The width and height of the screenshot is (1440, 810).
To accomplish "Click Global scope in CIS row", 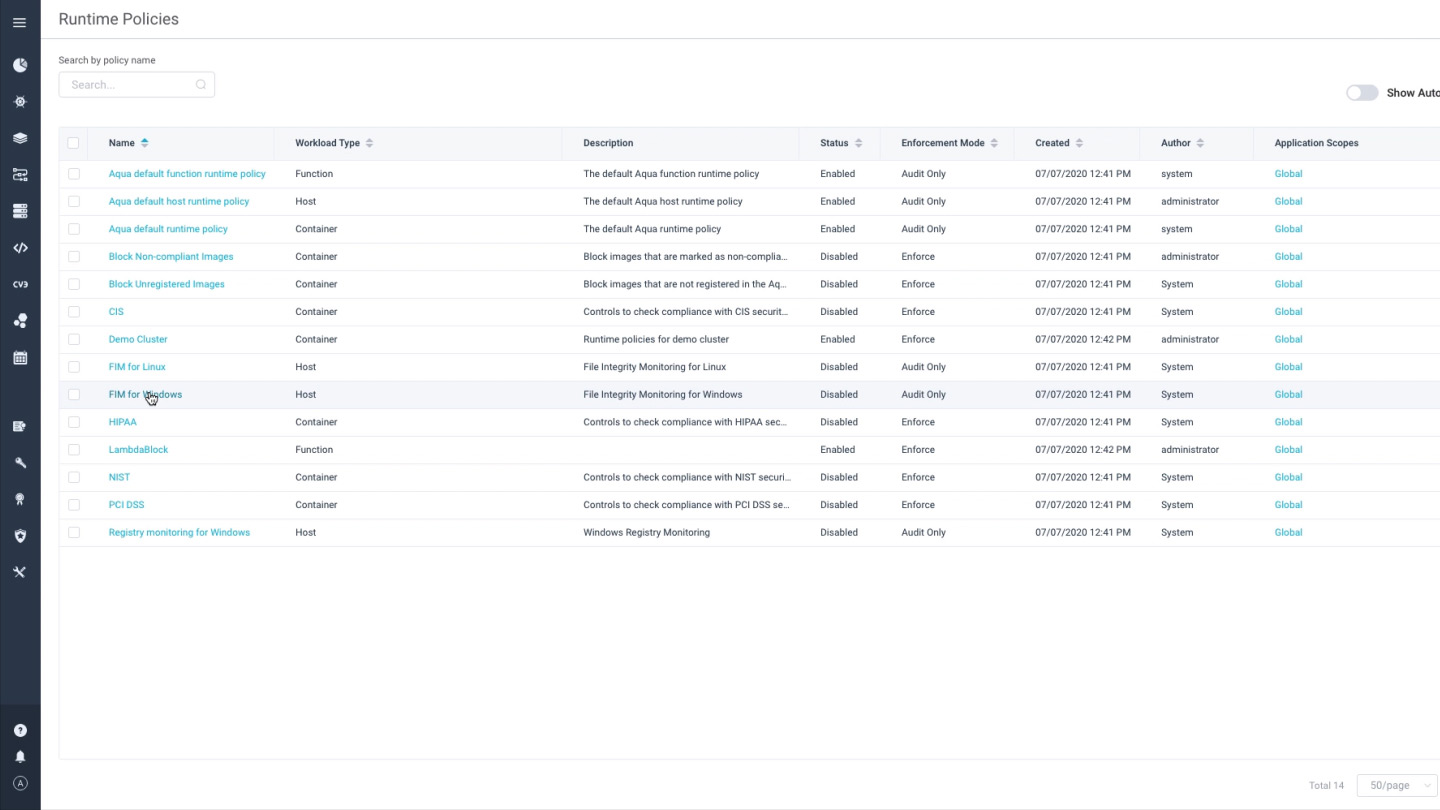I will coord(1288,312).
